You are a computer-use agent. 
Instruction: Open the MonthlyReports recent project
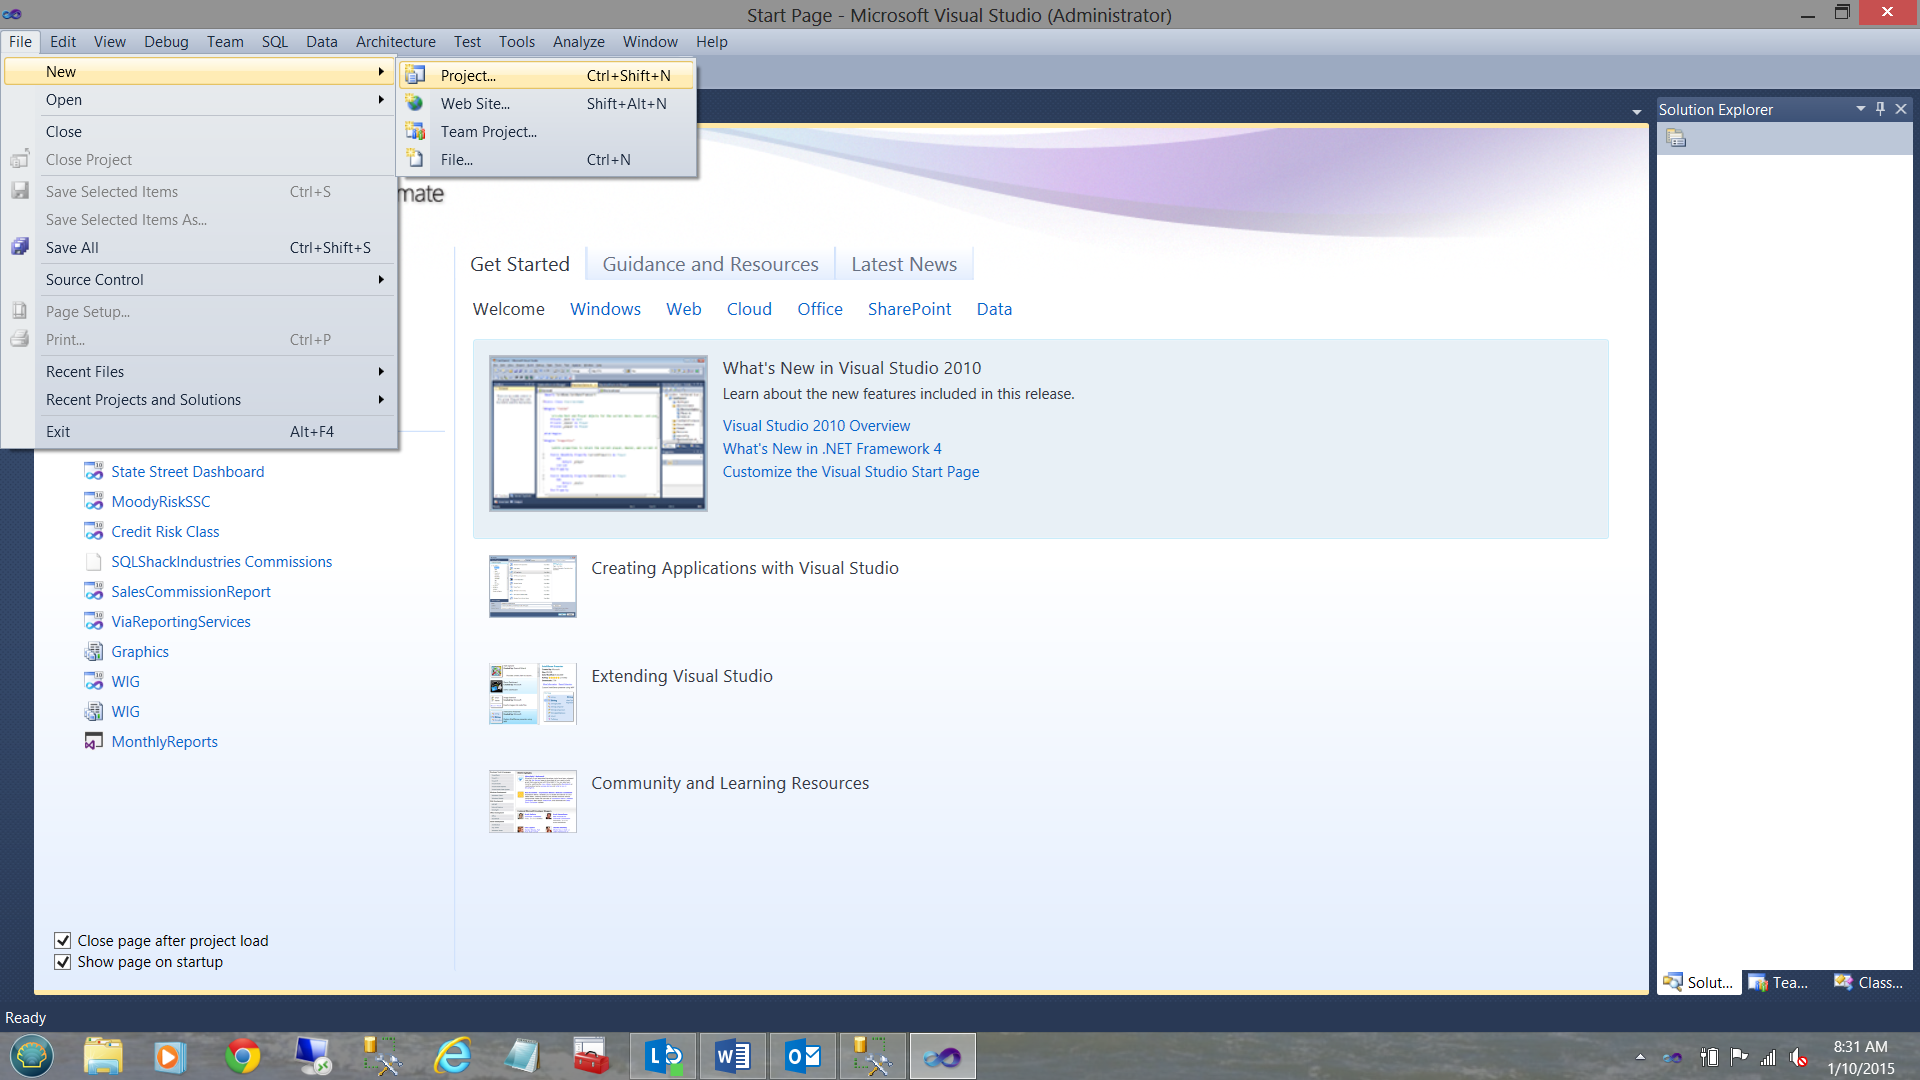coord(164,741)
